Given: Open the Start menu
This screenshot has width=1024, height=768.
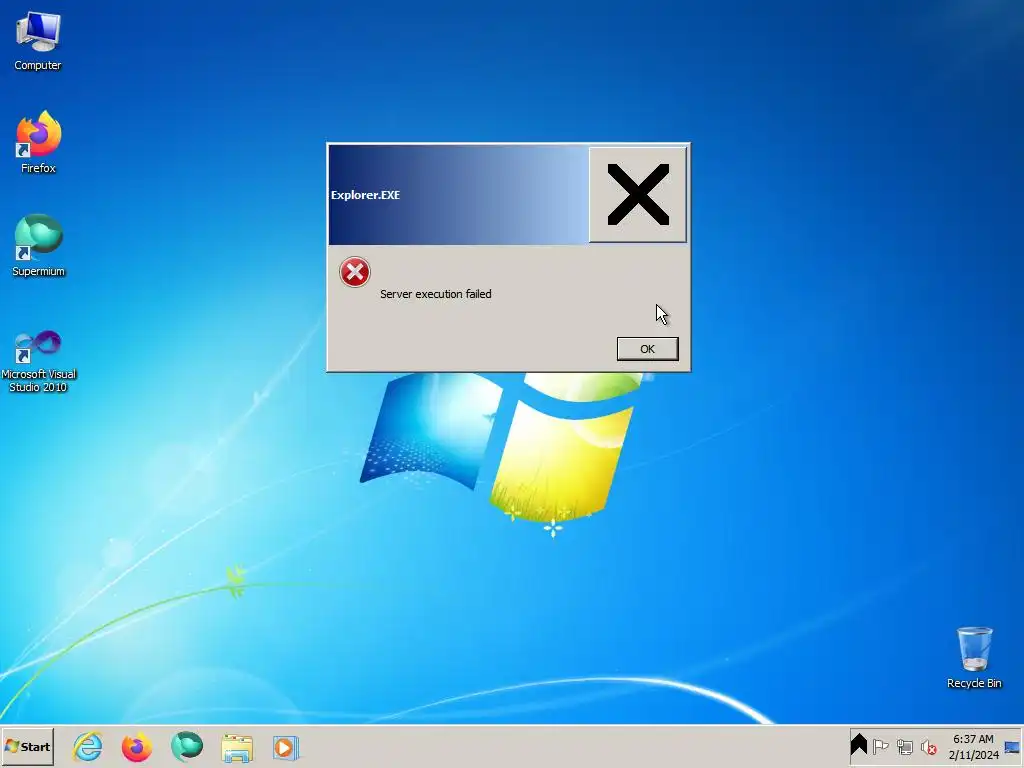Looking at the screenshot, I should point(27,746).
